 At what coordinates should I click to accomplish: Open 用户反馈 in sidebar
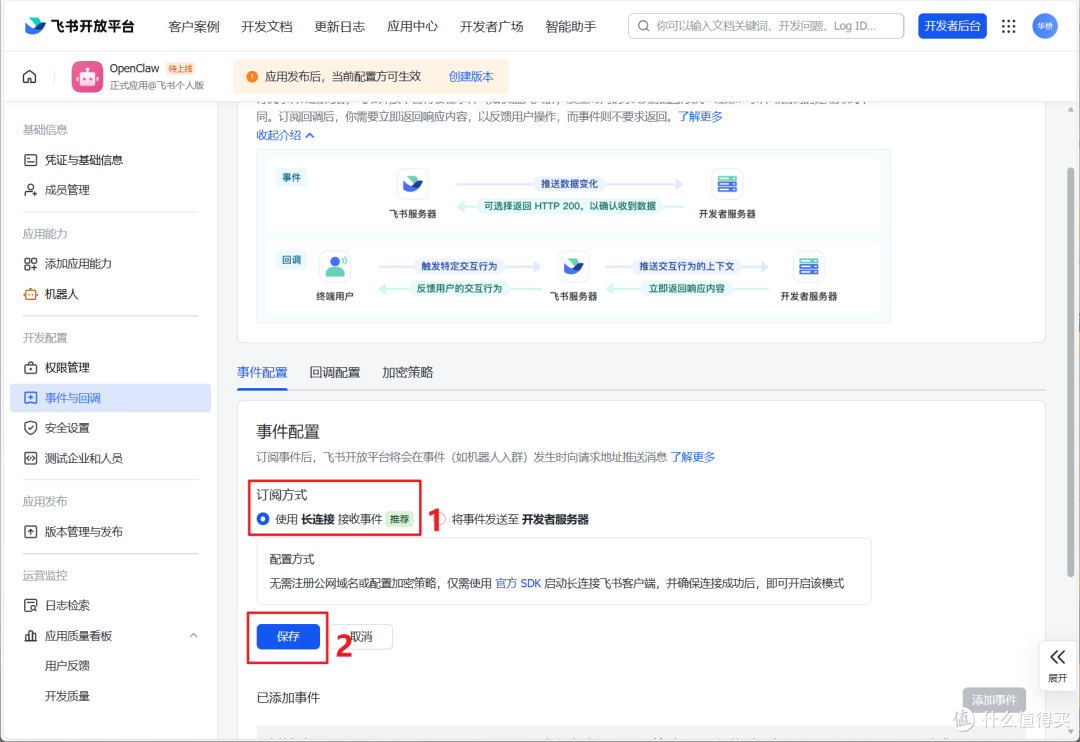67,666
